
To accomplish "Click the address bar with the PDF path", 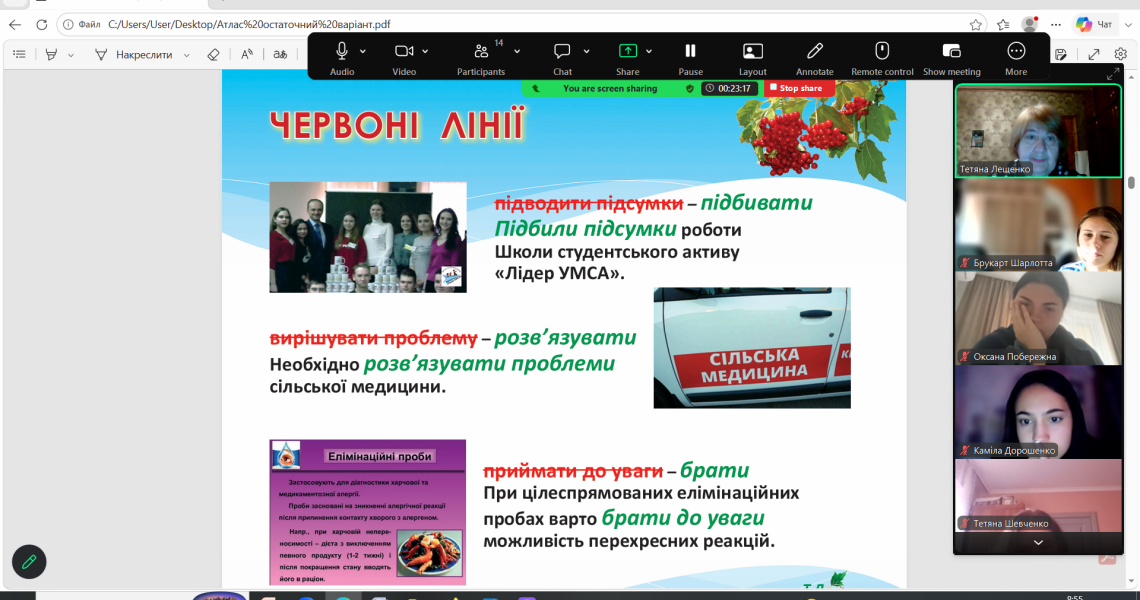I will (509, 24).
